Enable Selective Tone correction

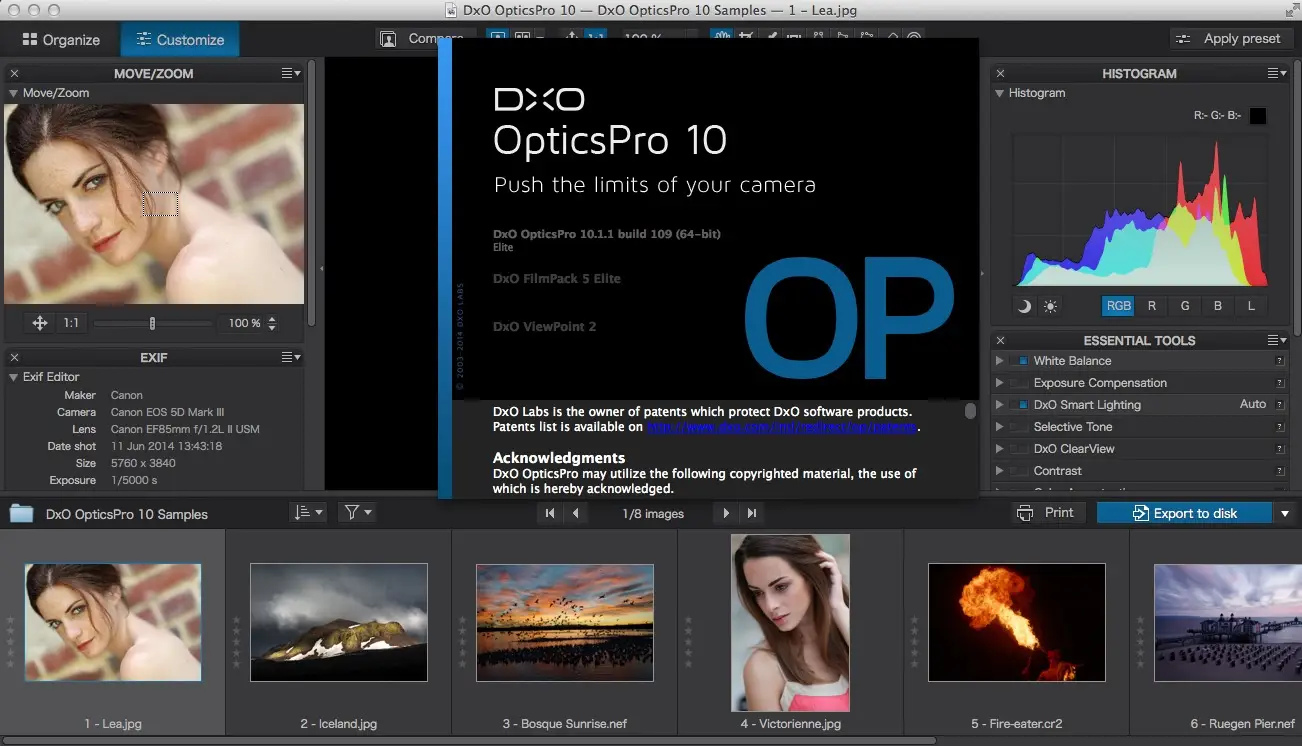tap(1019, 427)
